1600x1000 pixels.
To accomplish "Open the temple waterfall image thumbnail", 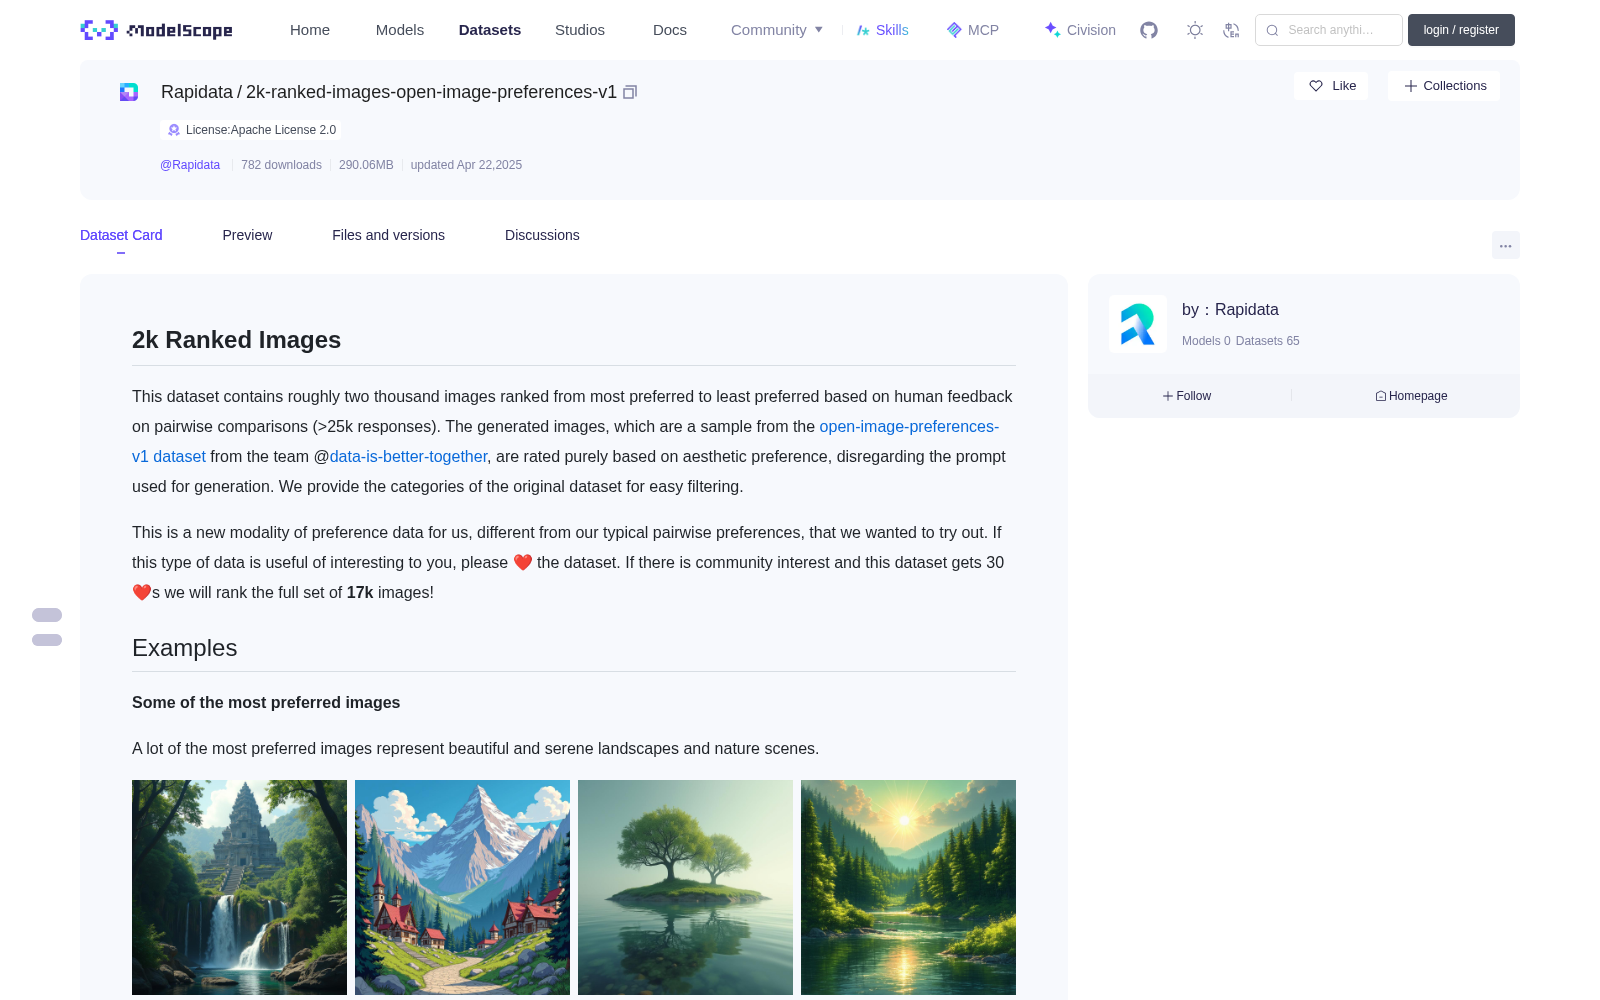I will point(239,887).
